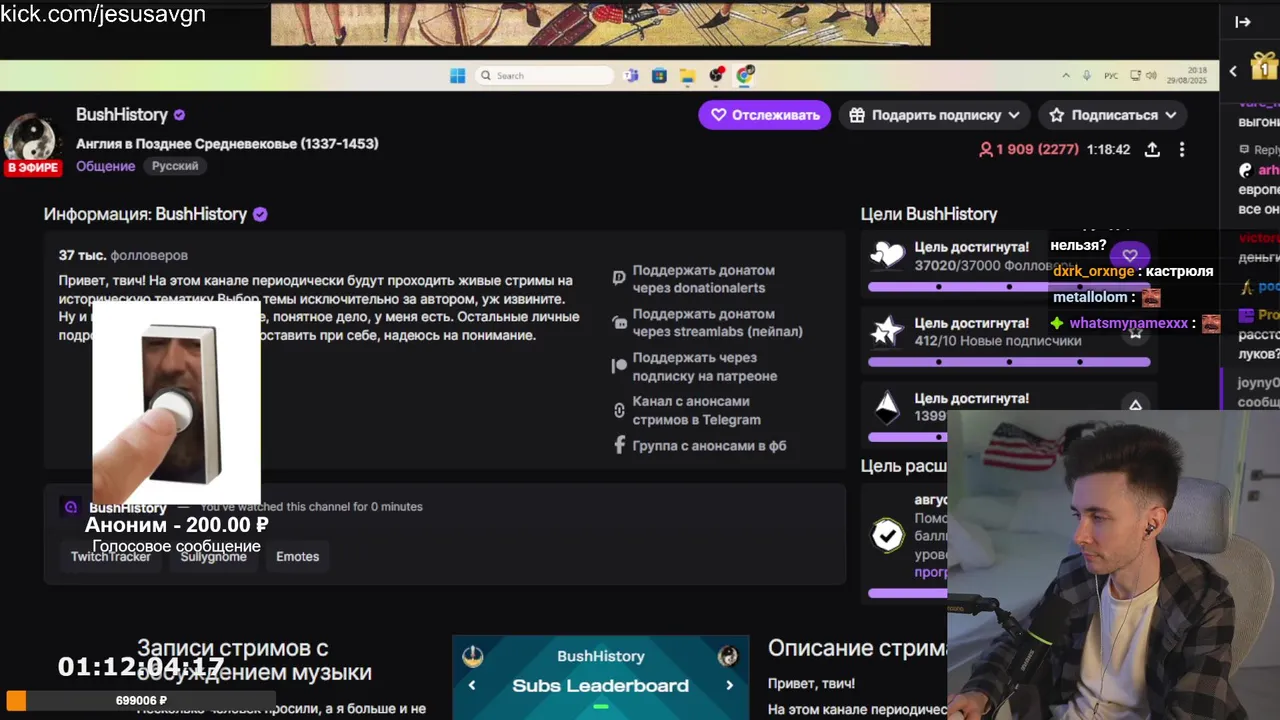Click the dxrk_orxnge username in chat
Viewport: 1280px width, 720px height.
point(1094,271)
